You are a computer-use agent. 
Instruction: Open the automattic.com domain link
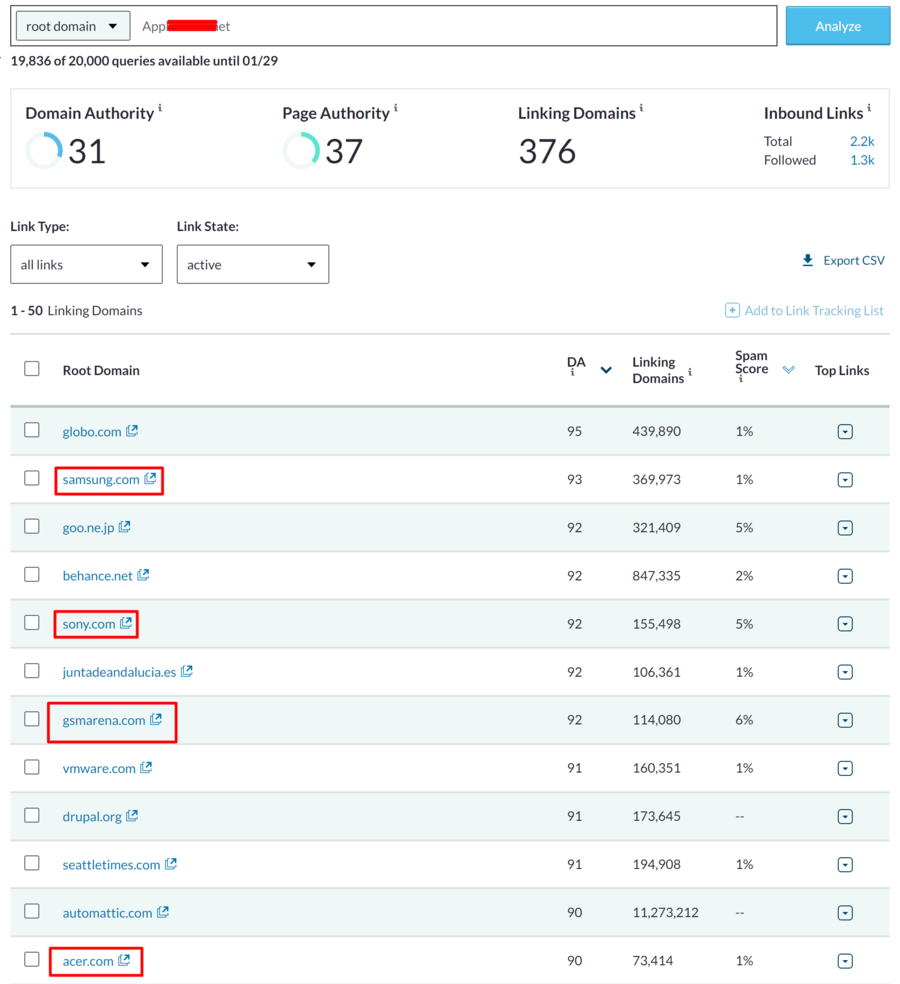point(107,913)
